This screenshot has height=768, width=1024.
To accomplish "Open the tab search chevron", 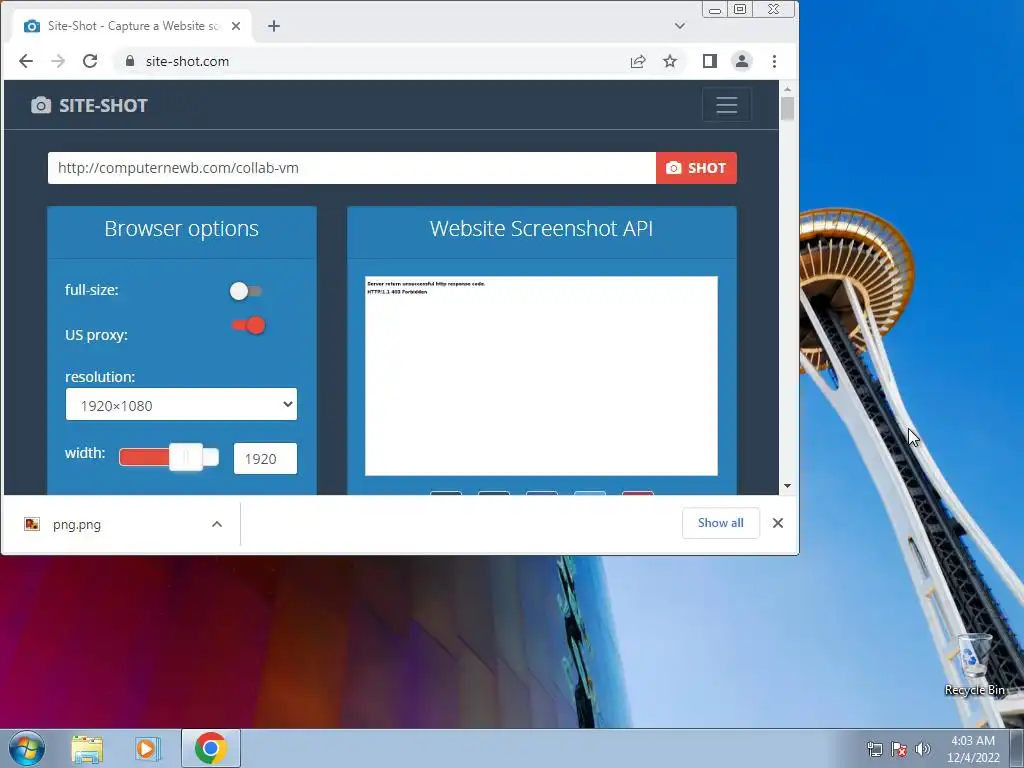I will click(x=680, y=26).
